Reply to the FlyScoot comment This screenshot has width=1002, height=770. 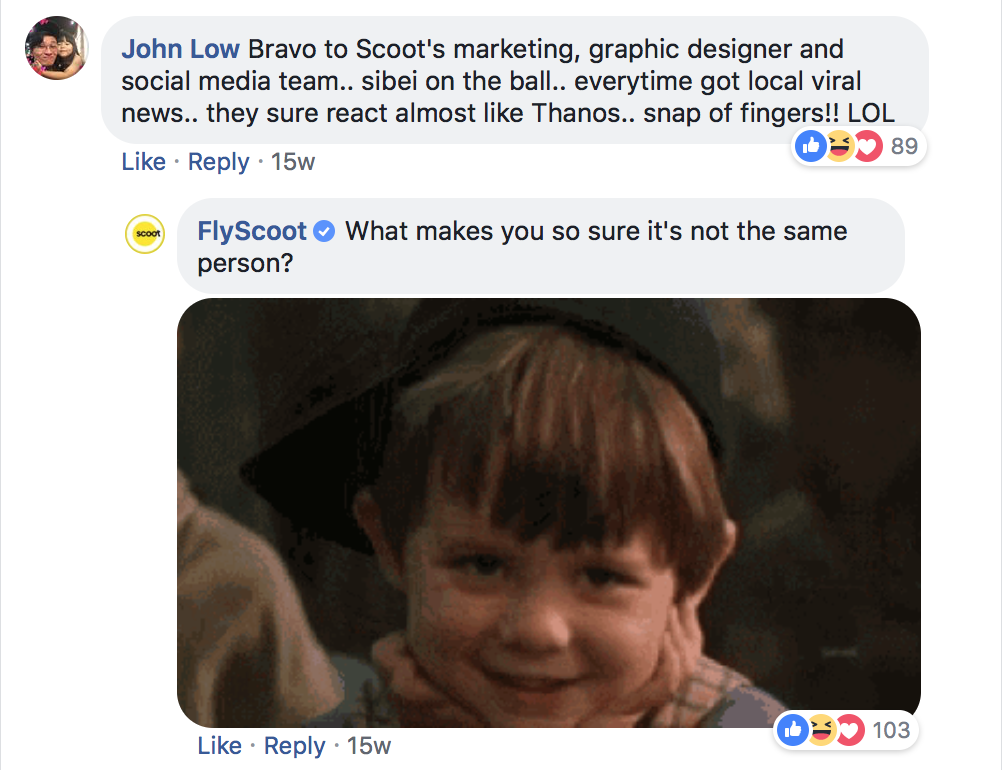point(294,746)
